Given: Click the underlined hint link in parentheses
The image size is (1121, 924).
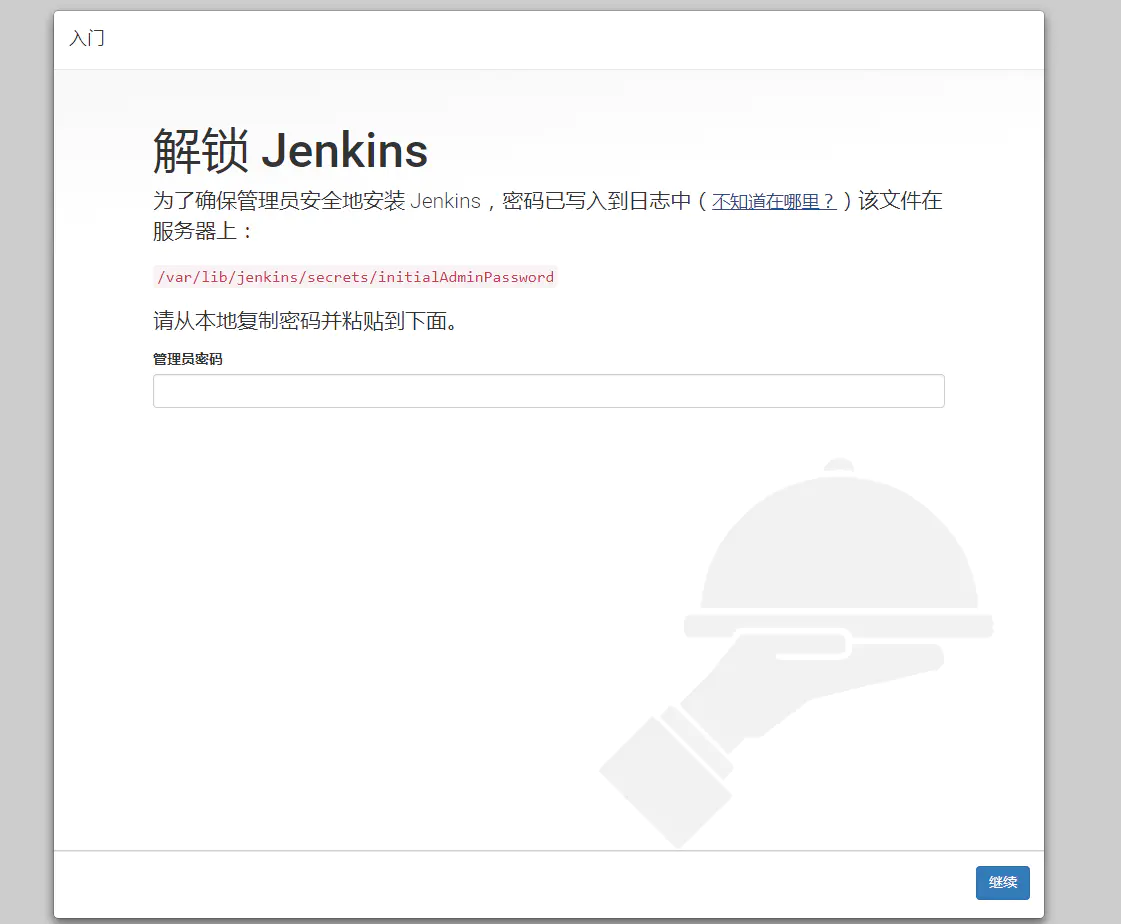Looking at the screenshot, I should tap(774, 201).
